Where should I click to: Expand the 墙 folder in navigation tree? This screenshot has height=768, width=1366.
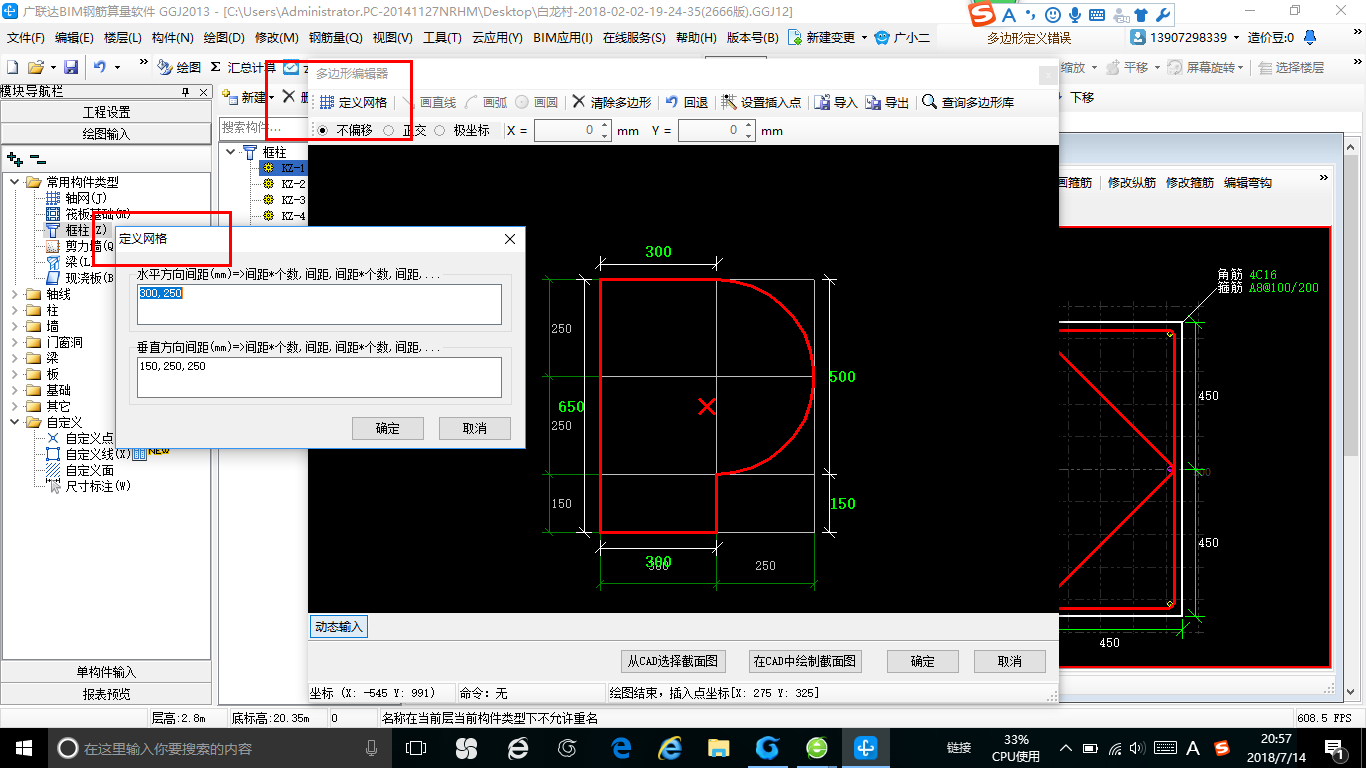pos(14,326)
